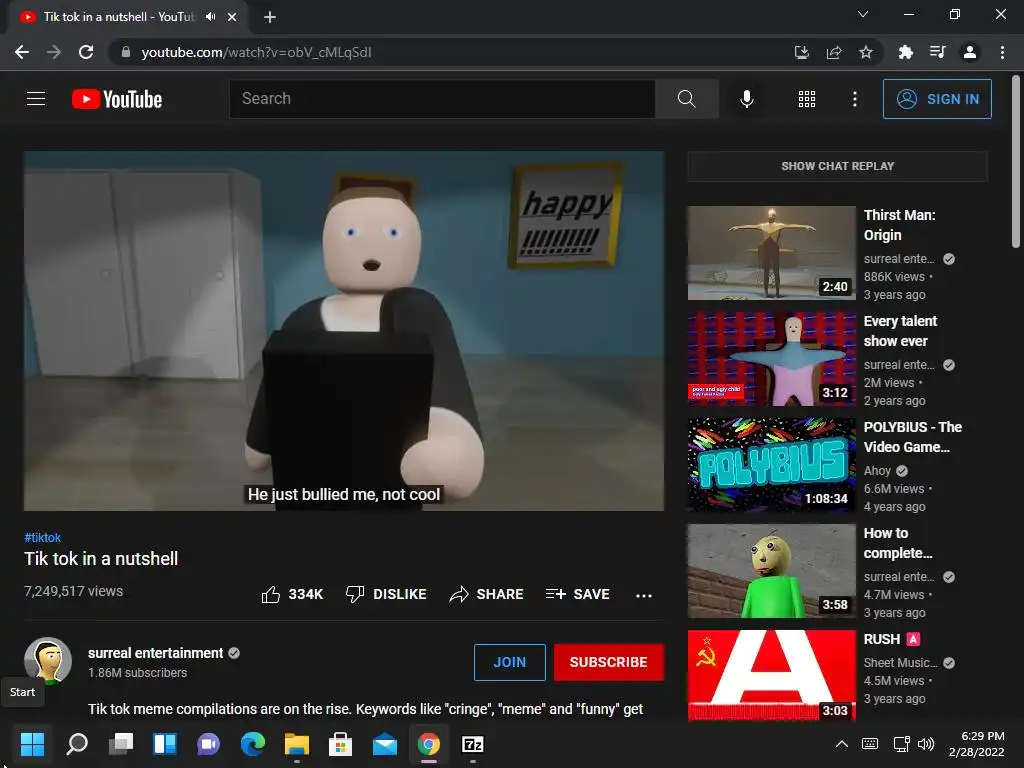The width and height of the screenshot is (1024, 768).
Task: Open Windows Start button
Action: (x=32, y=744)
